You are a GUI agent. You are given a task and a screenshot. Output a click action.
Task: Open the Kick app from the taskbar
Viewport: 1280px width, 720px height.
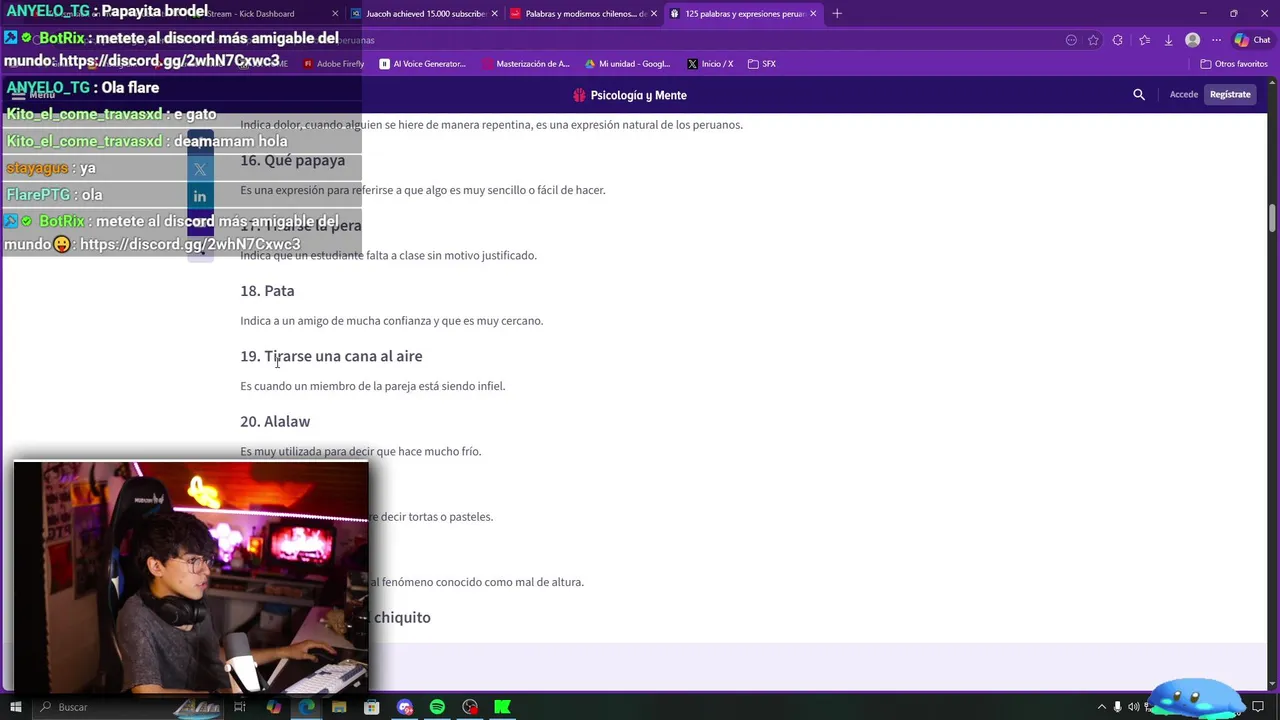[503, 707]
